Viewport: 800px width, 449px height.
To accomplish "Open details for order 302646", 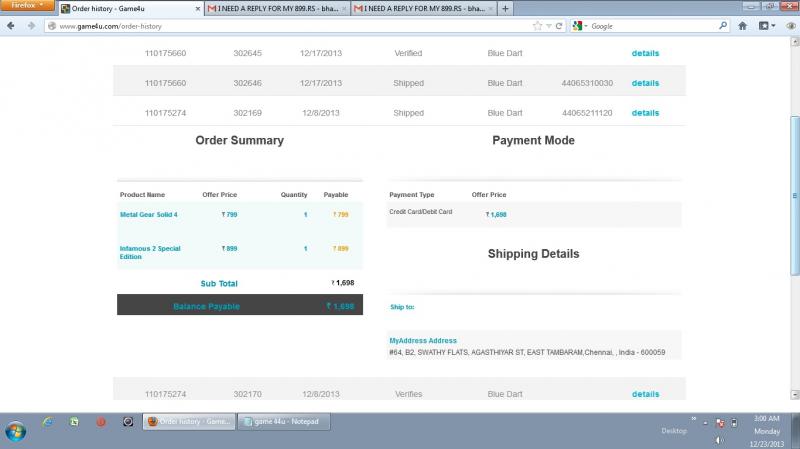I will pyautogui.click(x=645, y=83).
